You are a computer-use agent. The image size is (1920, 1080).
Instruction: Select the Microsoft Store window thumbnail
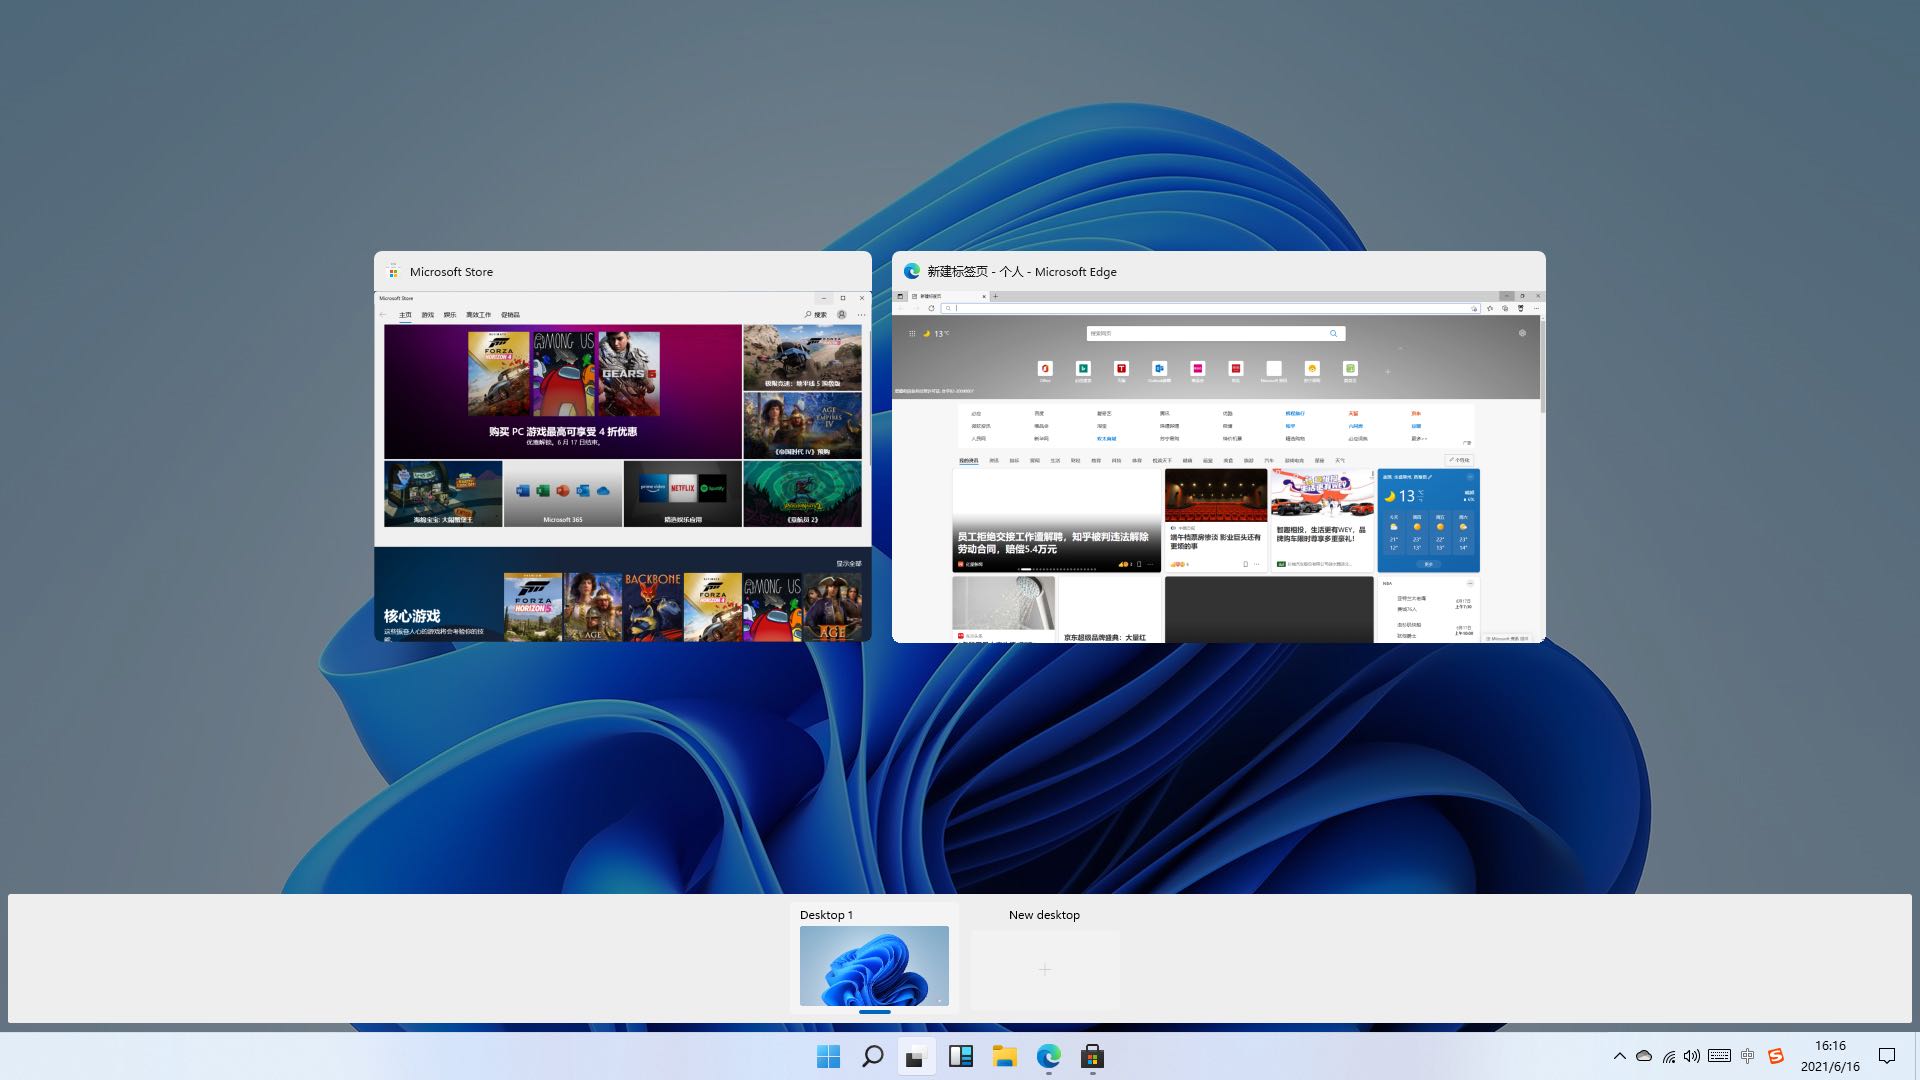tap(622, 465)
